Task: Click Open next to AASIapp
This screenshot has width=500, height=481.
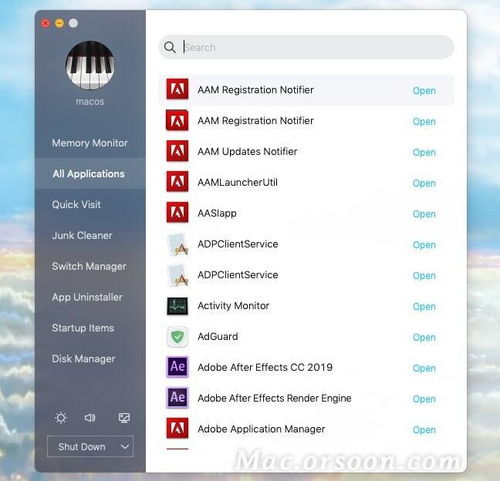Action: (424, 214)
